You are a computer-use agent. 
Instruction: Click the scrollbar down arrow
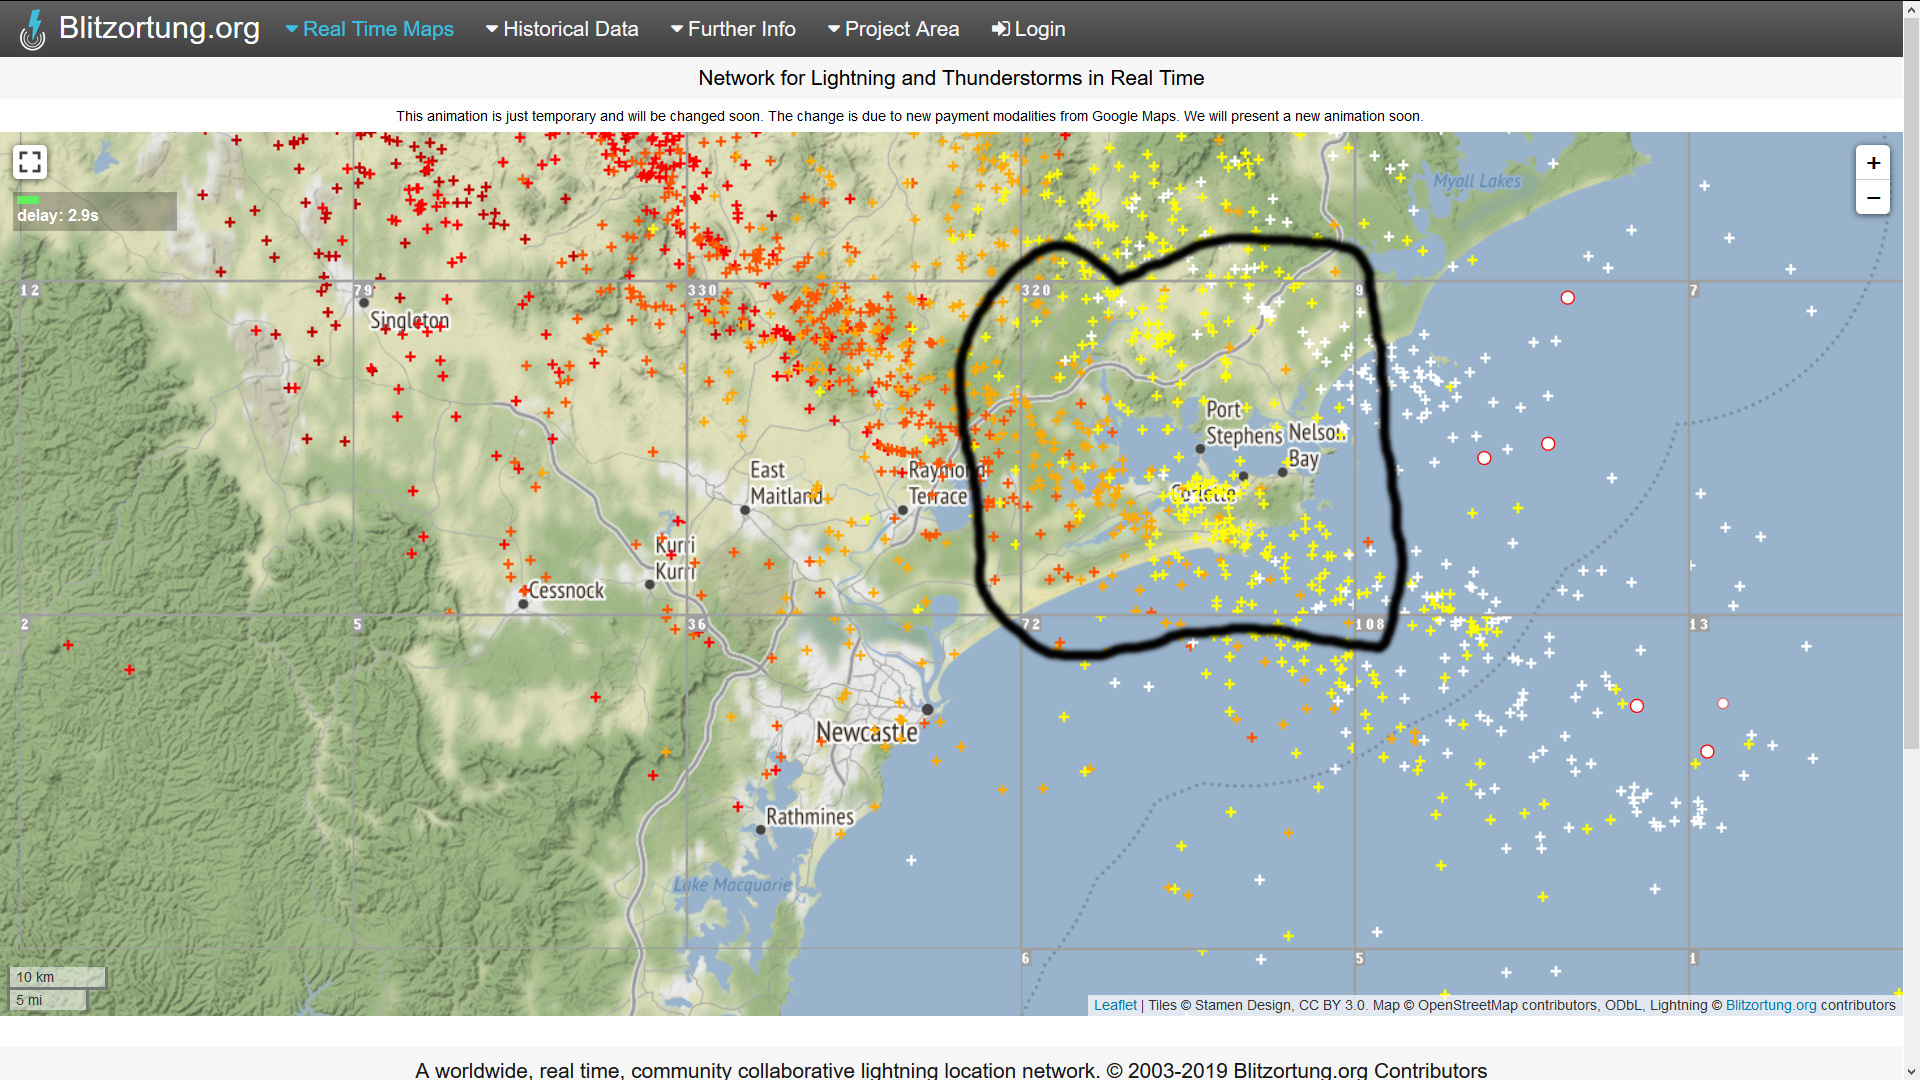[x=1911, y=1072]
